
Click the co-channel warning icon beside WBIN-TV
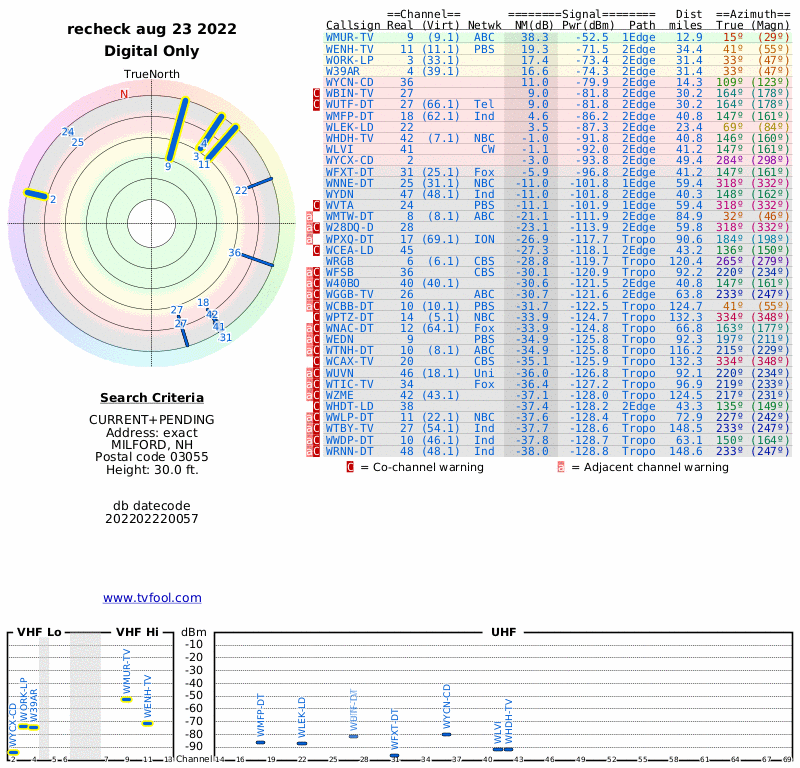coord(317,93)
